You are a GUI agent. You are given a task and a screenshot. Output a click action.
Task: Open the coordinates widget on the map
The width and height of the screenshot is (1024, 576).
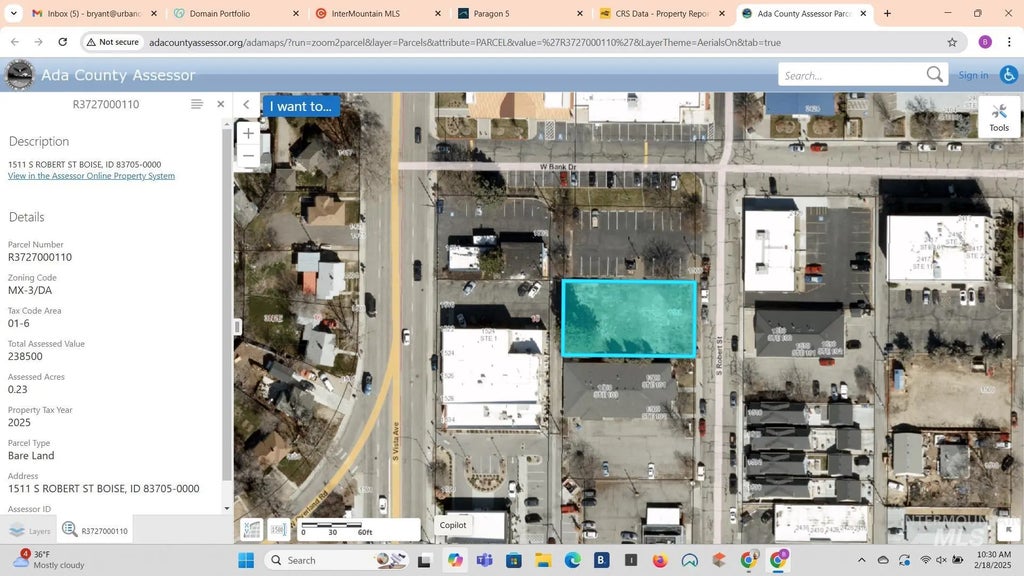click(x=252, y=529)
